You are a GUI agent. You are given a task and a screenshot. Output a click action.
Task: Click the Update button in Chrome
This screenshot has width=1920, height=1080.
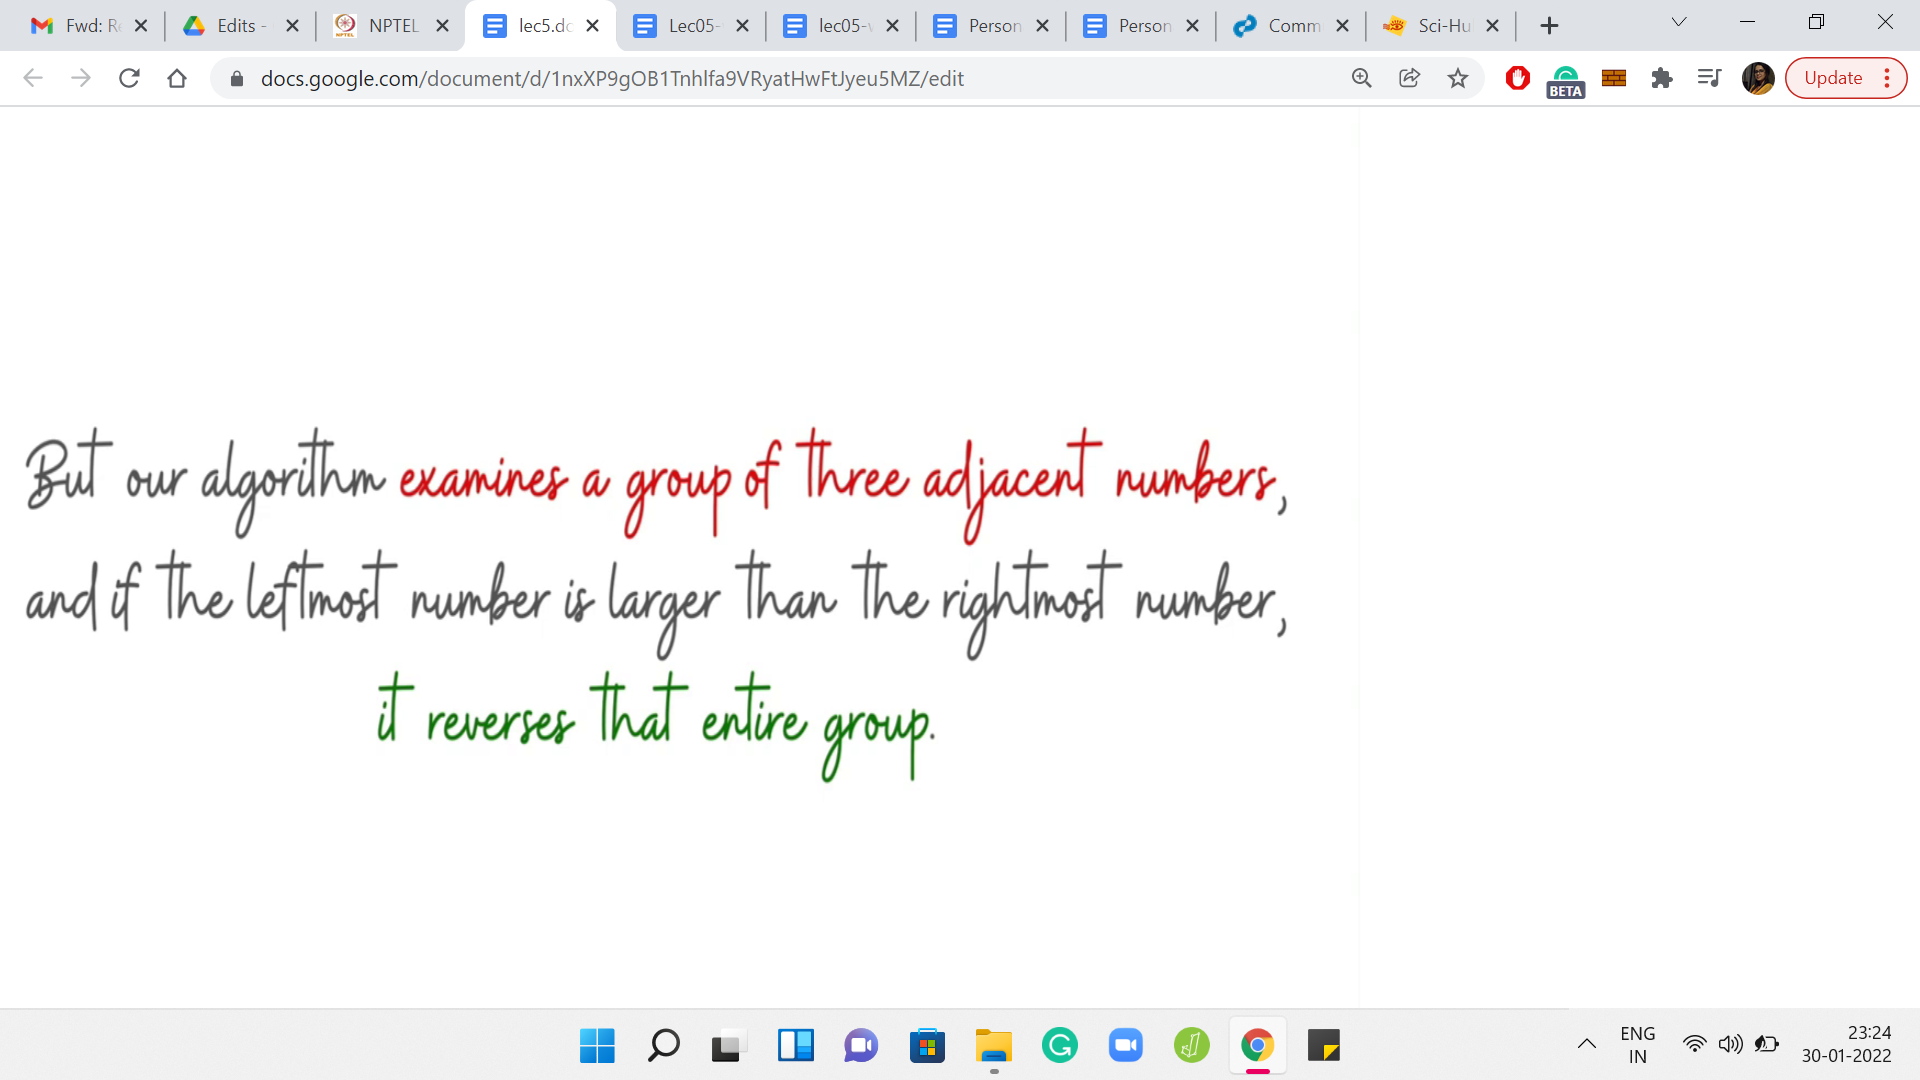point(1833,78)
